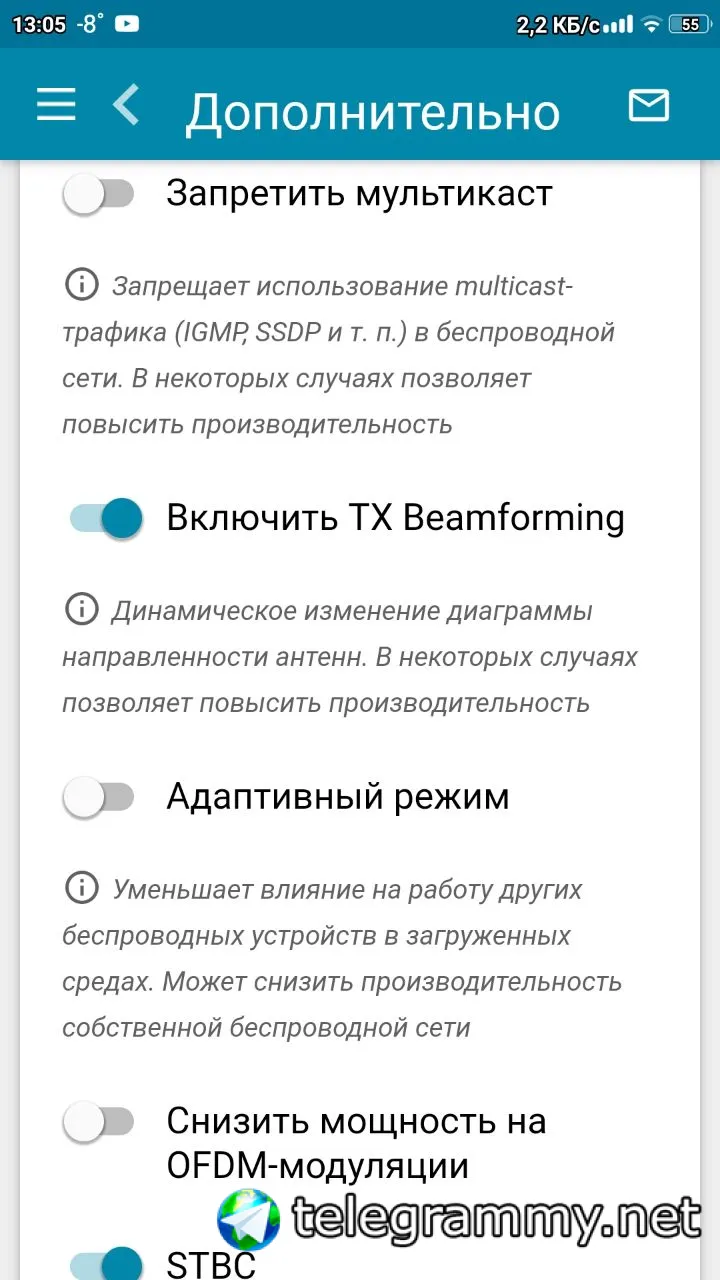
Task: Tap the Запретить мультикаст label
Action: 359,193
